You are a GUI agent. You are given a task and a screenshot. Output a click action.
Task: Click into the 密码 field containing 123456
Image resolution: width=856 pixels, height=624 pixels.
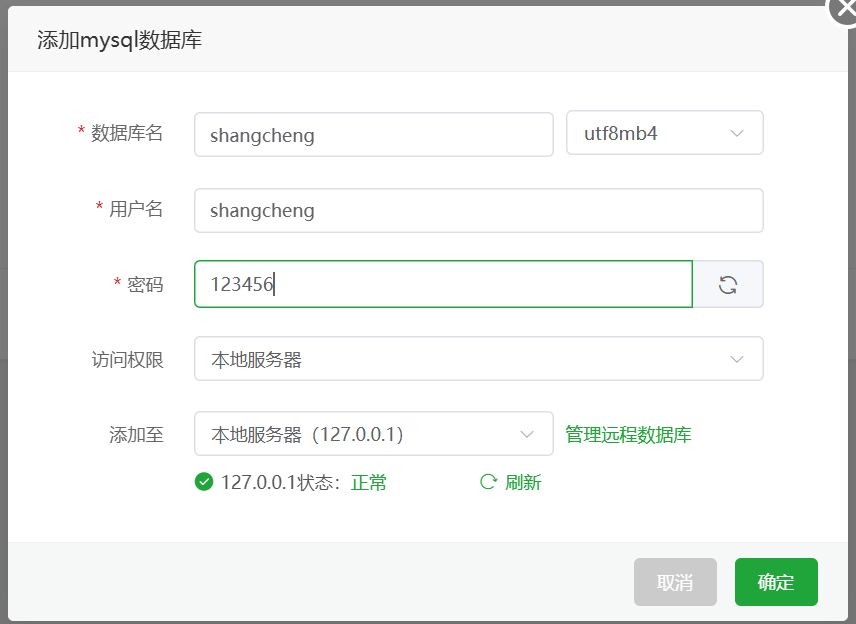[x=443, y=284]
